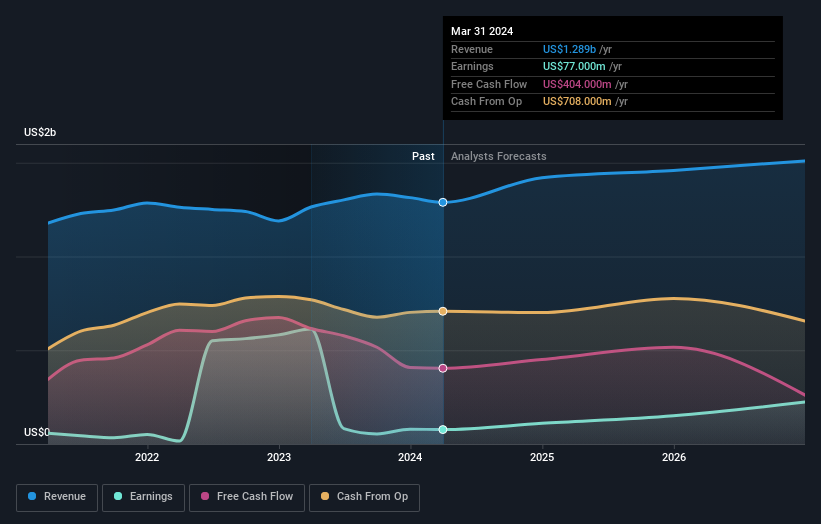This screenshot has width=821, height=524.
Task: Click the orange Cash From Op legend dot
Action: click(x=325, y=496)
